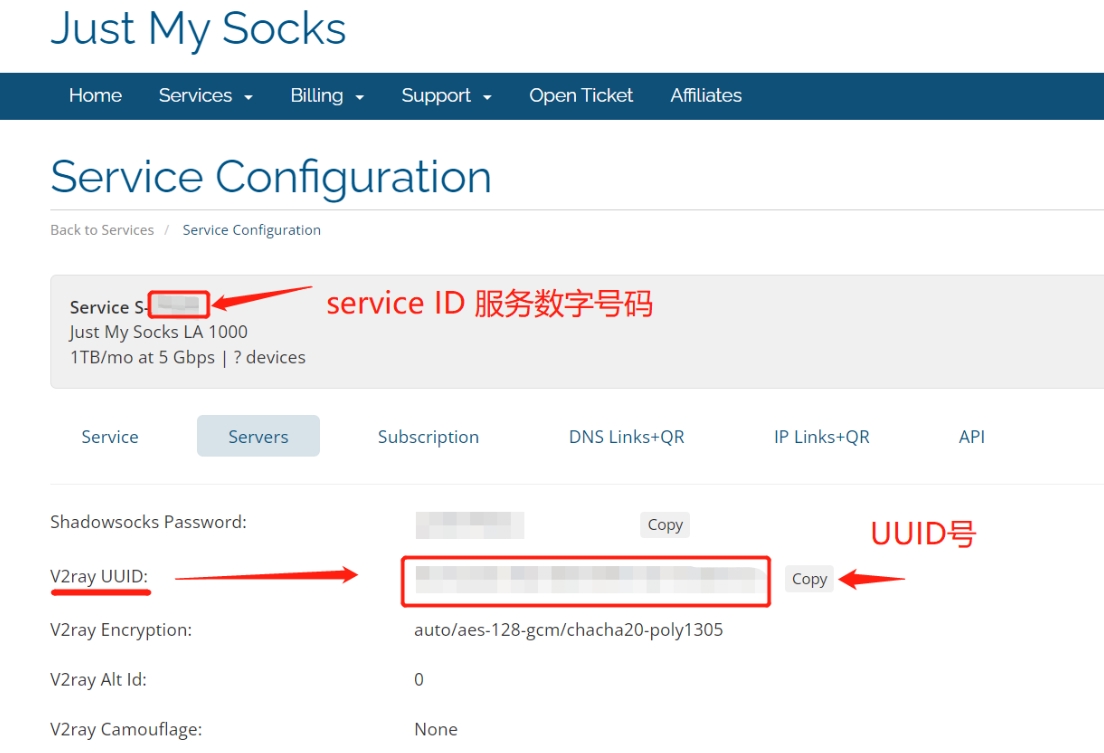This screenshot has height=753, width=1104.
Task: Click the V2ray Camouflage label
Action: click(x=126, y=729)
